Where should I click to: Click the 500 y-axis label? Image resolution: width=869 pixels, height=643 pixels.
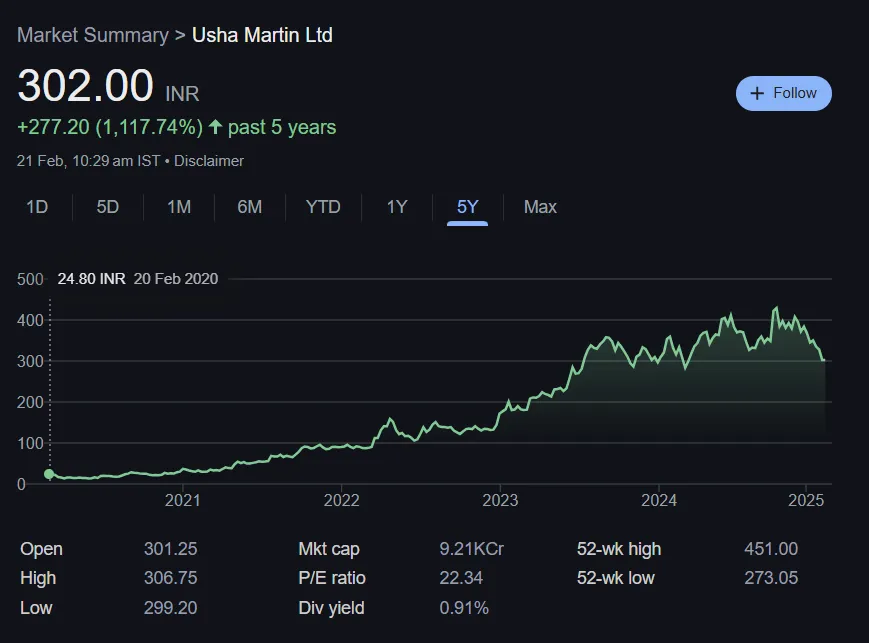click(x=30, y=279)
